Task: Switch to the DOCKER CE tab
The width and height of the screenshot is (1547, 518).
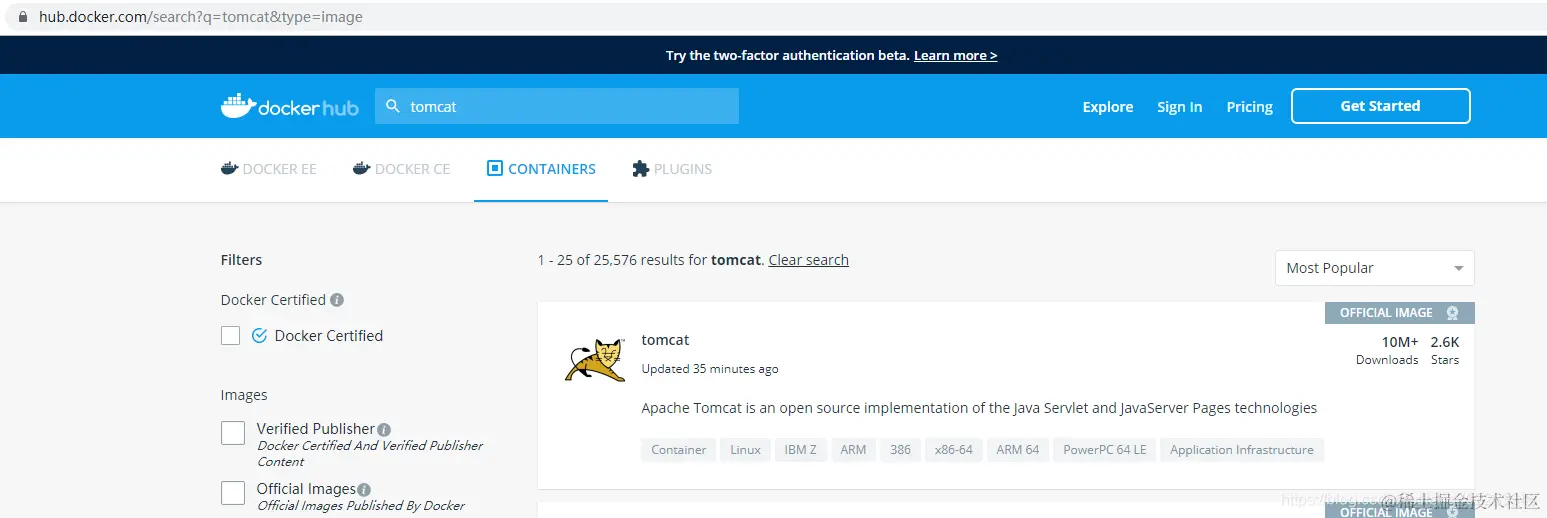Action: 401,169
